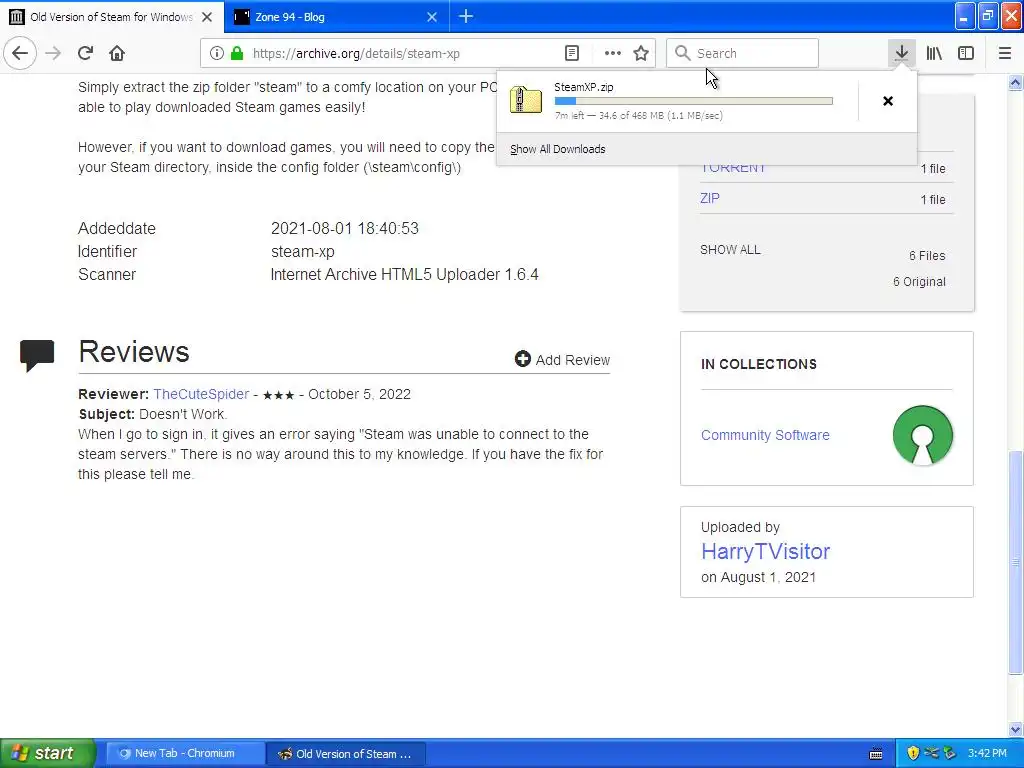
Task: Open a new browser tab
Action: [466, 16]
